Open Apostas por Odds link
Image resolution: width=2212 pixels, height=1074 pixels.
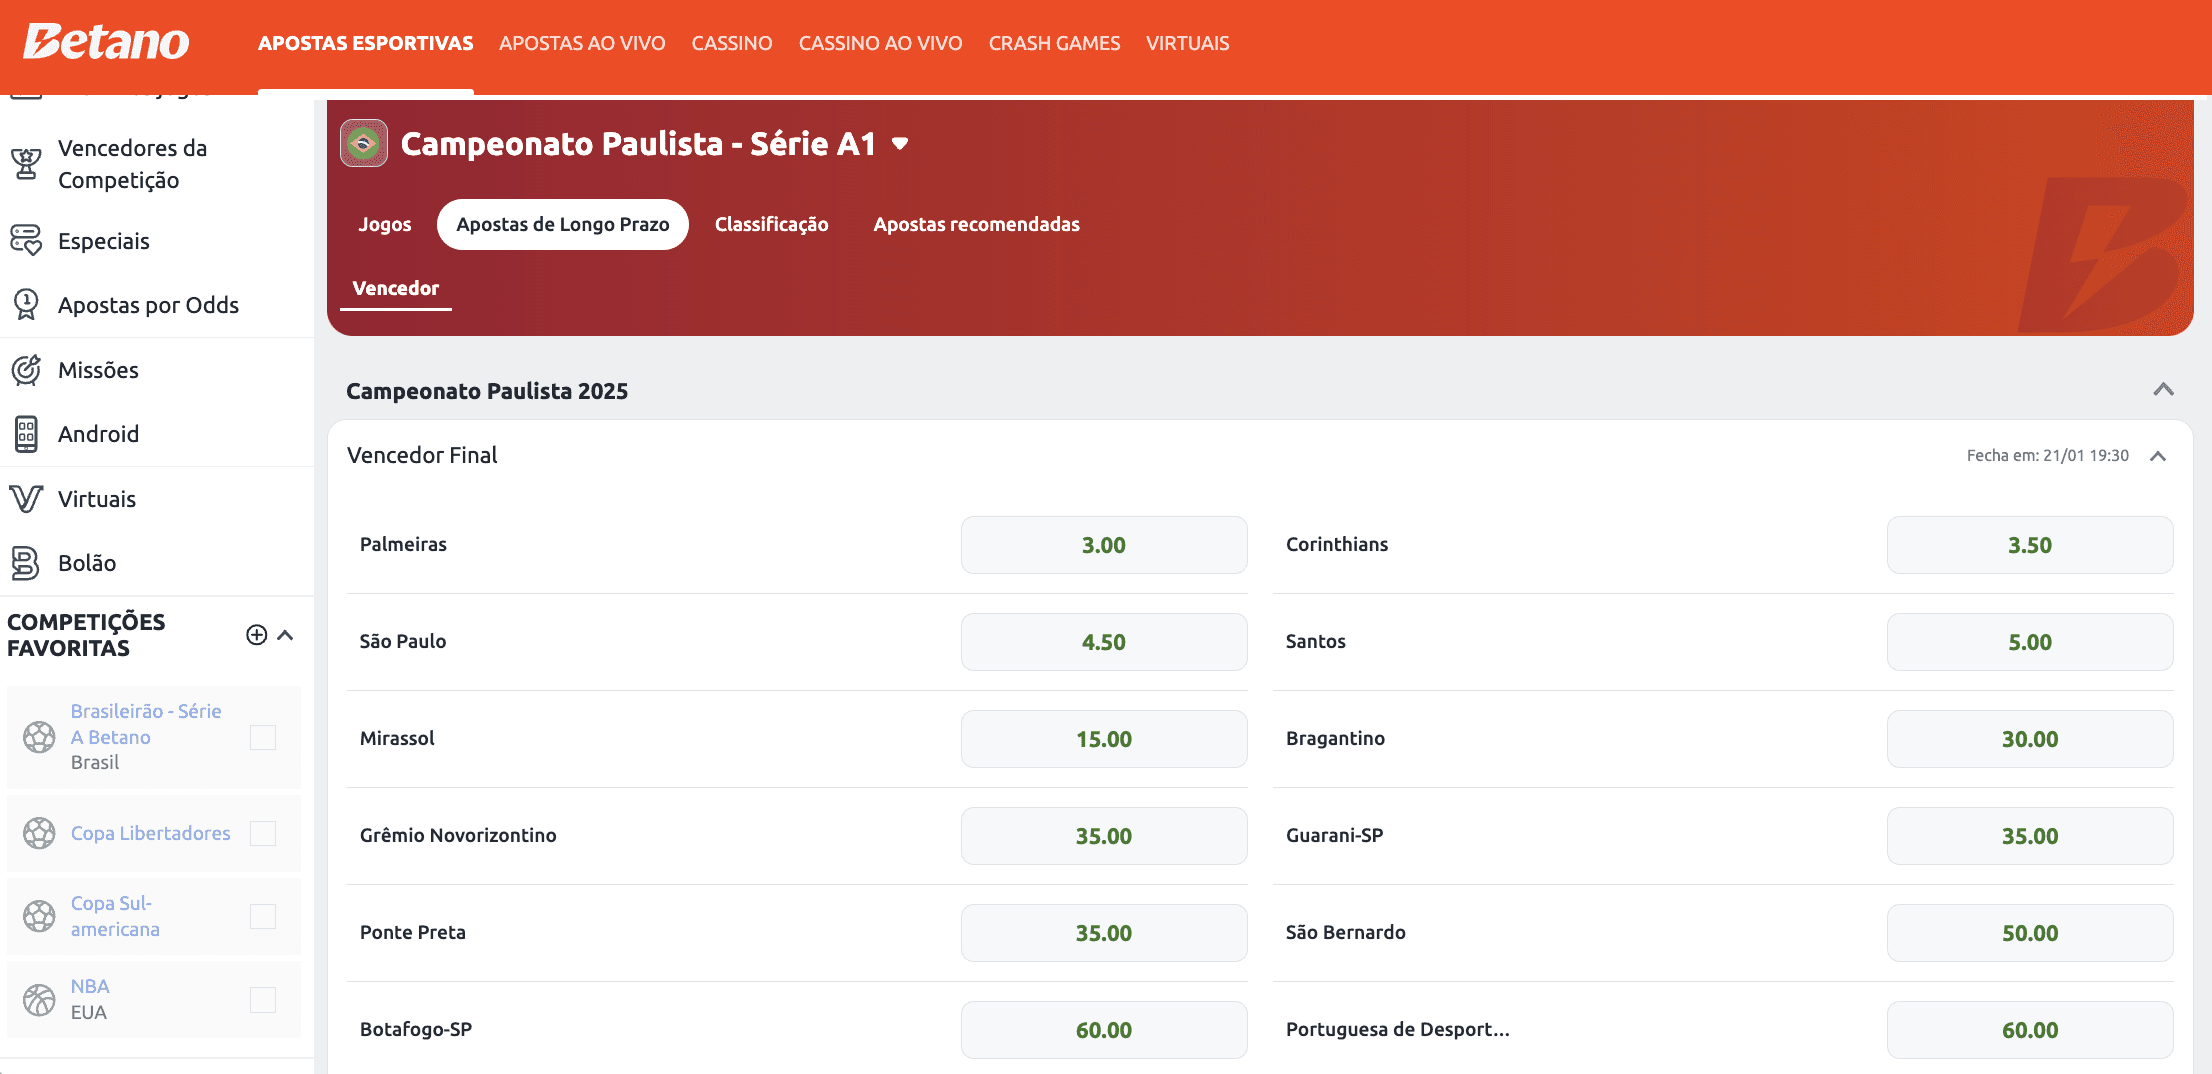pyautogui.click(x=148, y=305)
